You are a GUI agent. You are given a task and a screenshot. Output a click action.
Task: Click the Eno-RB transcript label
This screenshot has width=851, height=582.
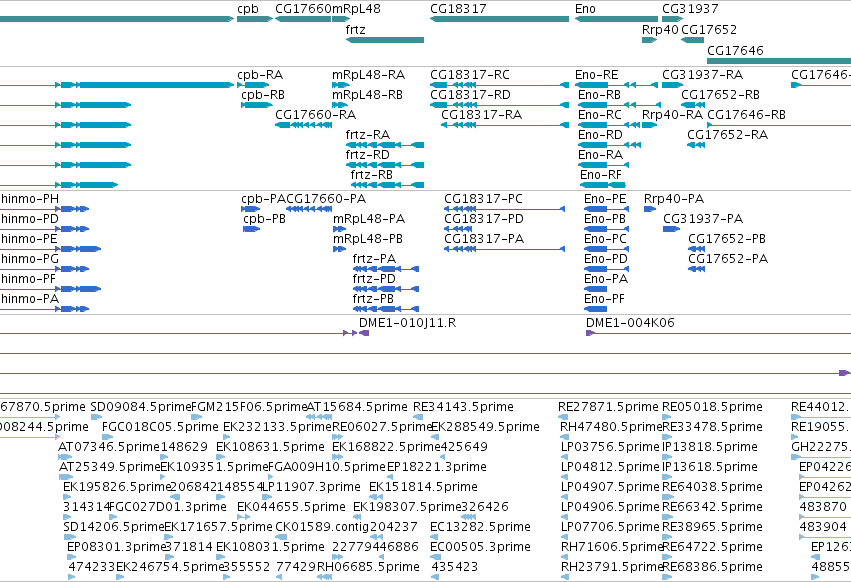point(600,95)
